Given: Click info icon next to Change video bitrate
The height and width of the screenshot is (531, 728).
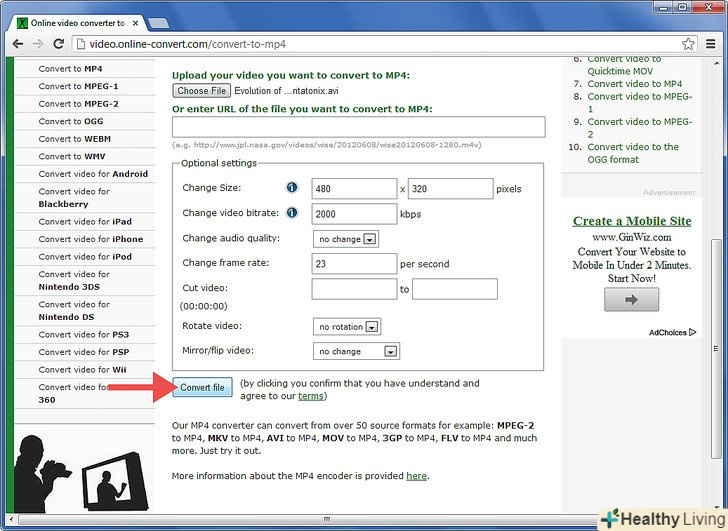Looking at the screenshot, I should (292, 213).
